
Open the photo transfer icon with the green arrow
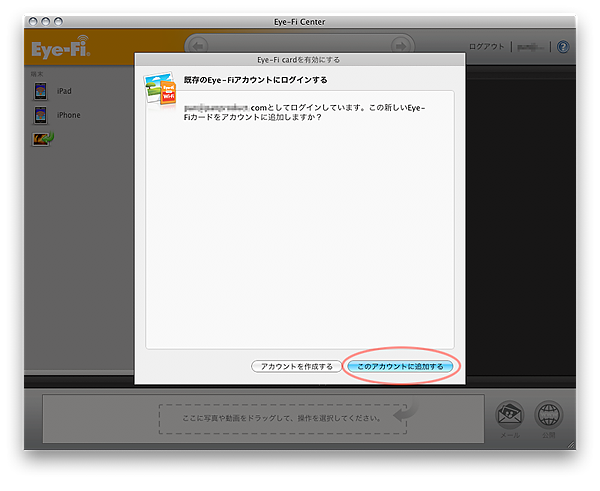pyautogui.click(x=43, y=139)
